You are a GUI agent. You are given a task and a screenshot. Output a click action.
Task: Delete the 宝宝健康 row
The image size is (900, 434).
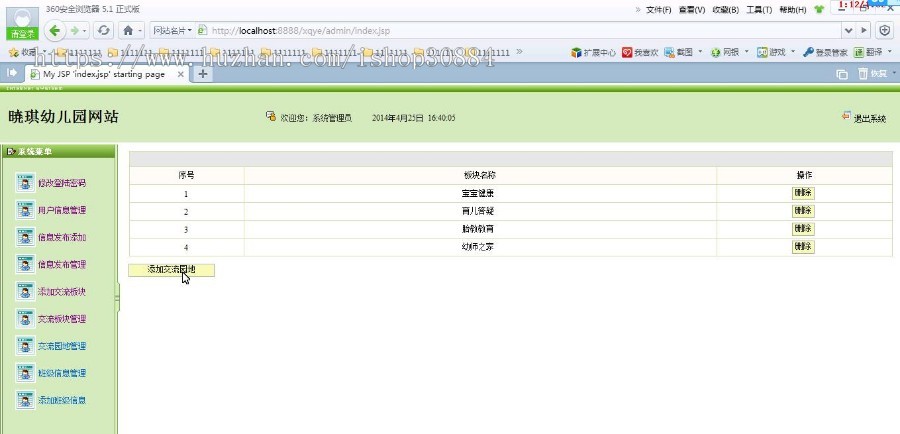click(803, 193)
